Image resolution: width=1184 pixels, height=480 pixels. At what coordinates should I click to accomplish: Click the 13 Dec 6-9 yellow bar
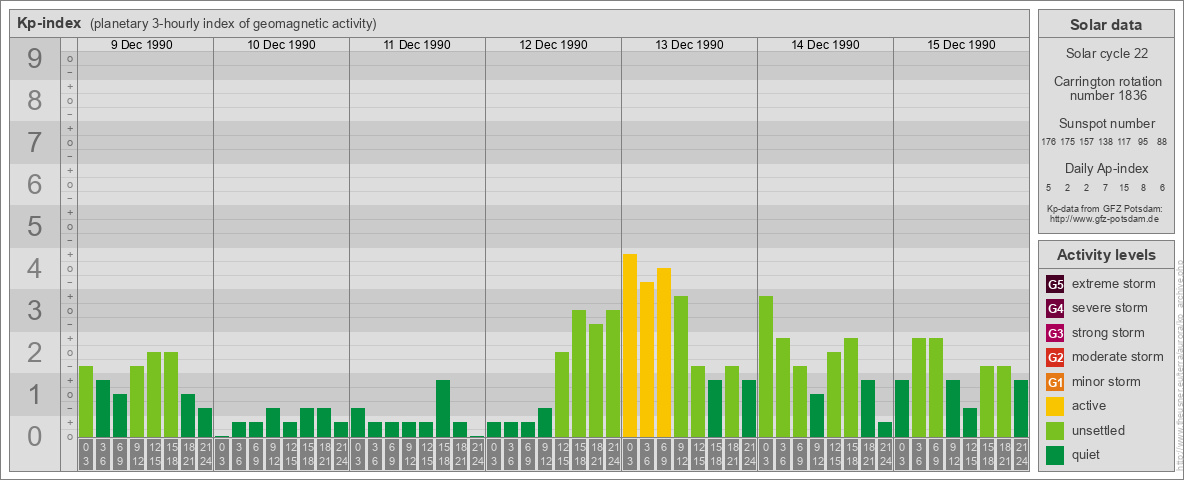pos(664,352)
